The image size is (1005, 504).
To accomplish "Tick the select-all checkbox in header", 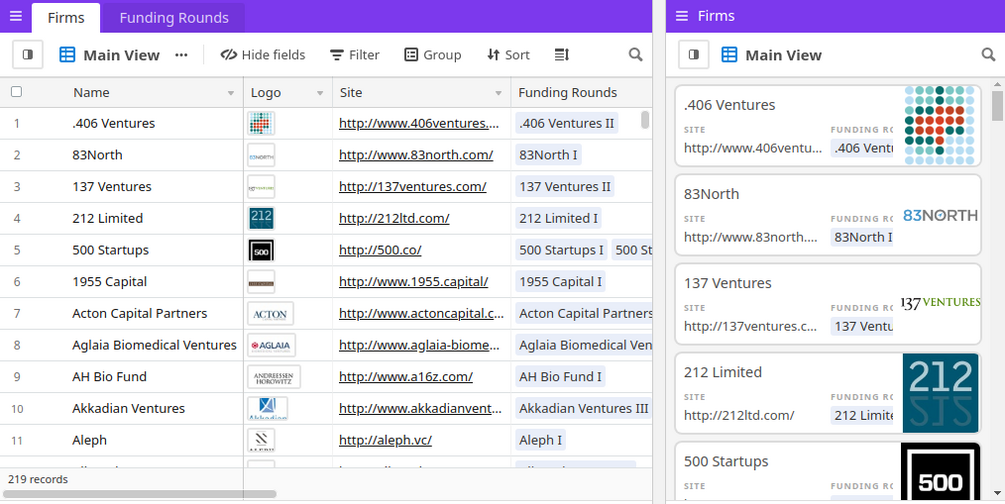I will tap(17, 92).
